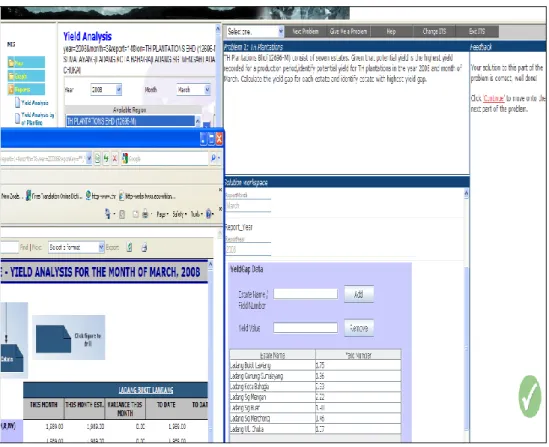Click the red Continue link in Feedback
Image resolution: width=549 pixels, height=447 pixels.
click(x=493, y=98)
